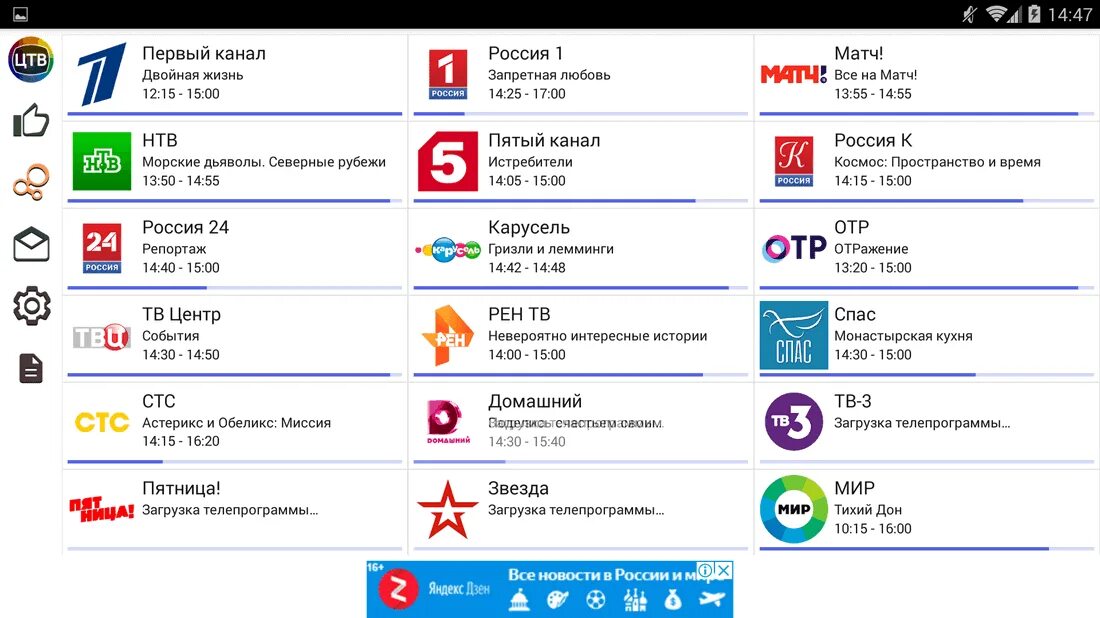Open the envelope feedback icon
Image resolution: width=1100 pixels, height=618 pixels.
tap(31, 244)
